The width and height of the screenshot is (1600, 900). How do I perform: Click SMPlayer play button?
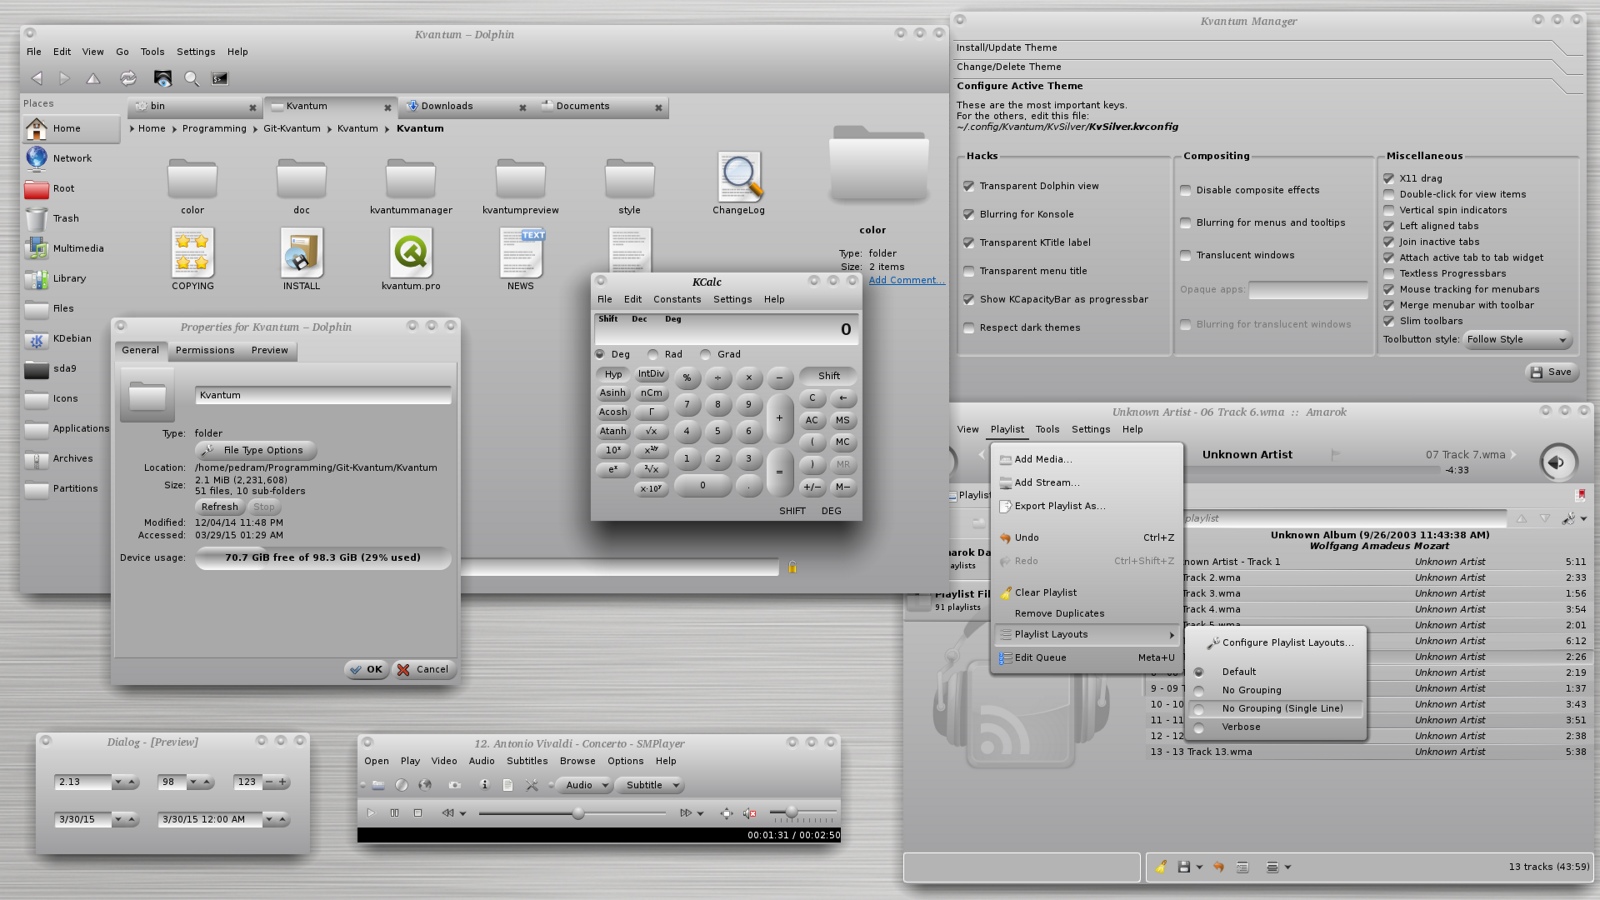pyautogui.click(x=370, y=813)
